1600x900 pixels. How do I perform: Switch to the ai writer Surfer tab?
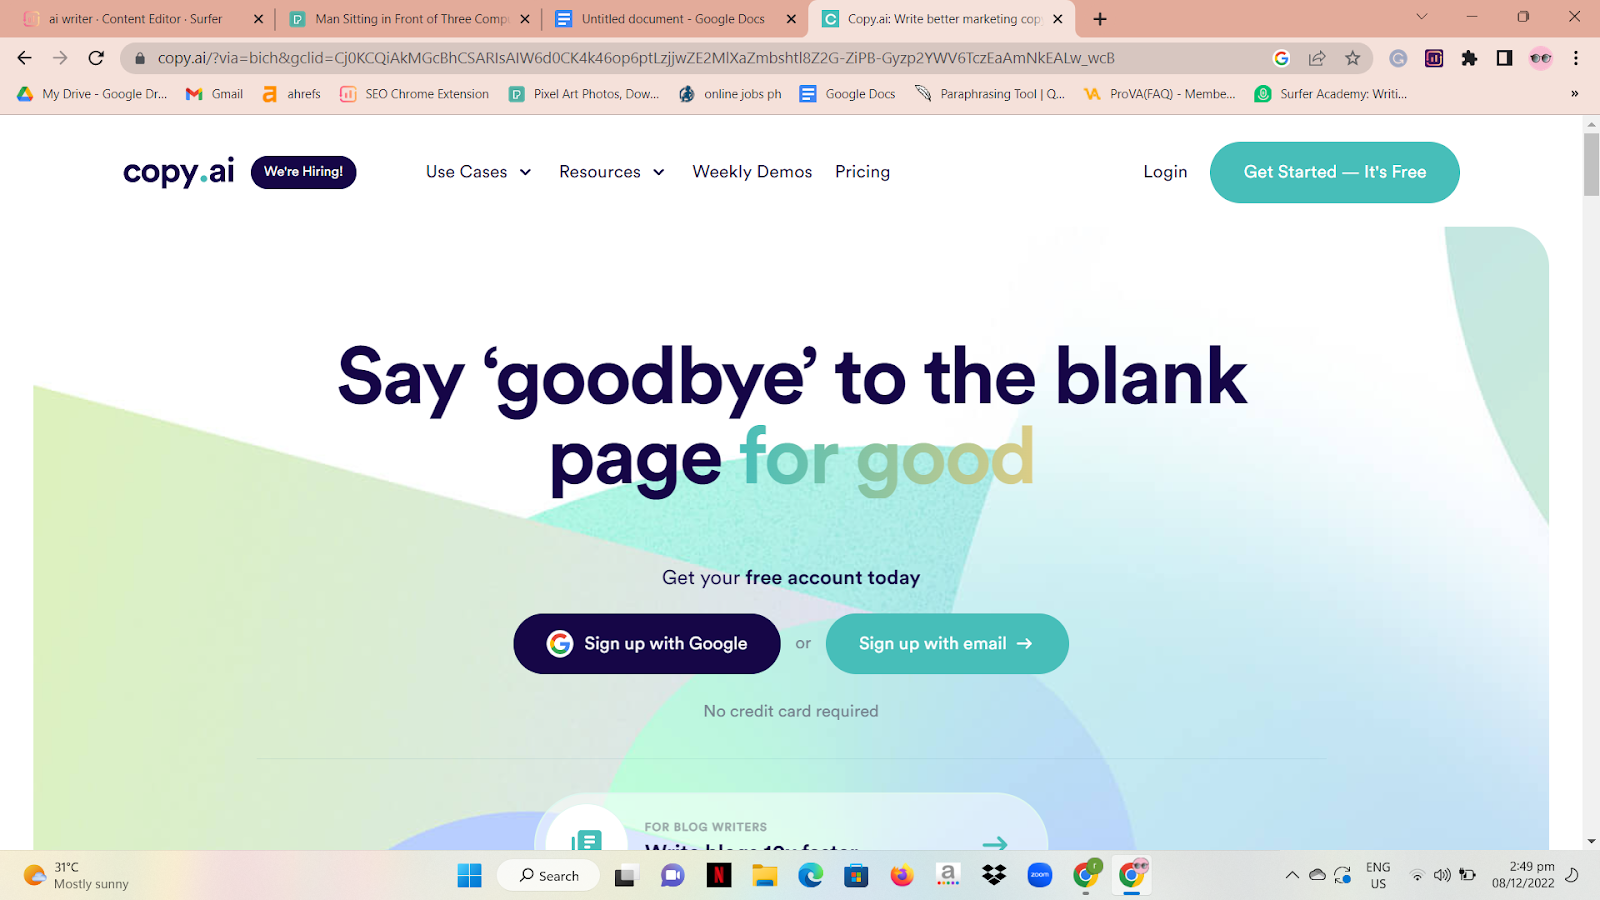click(140, 19)
